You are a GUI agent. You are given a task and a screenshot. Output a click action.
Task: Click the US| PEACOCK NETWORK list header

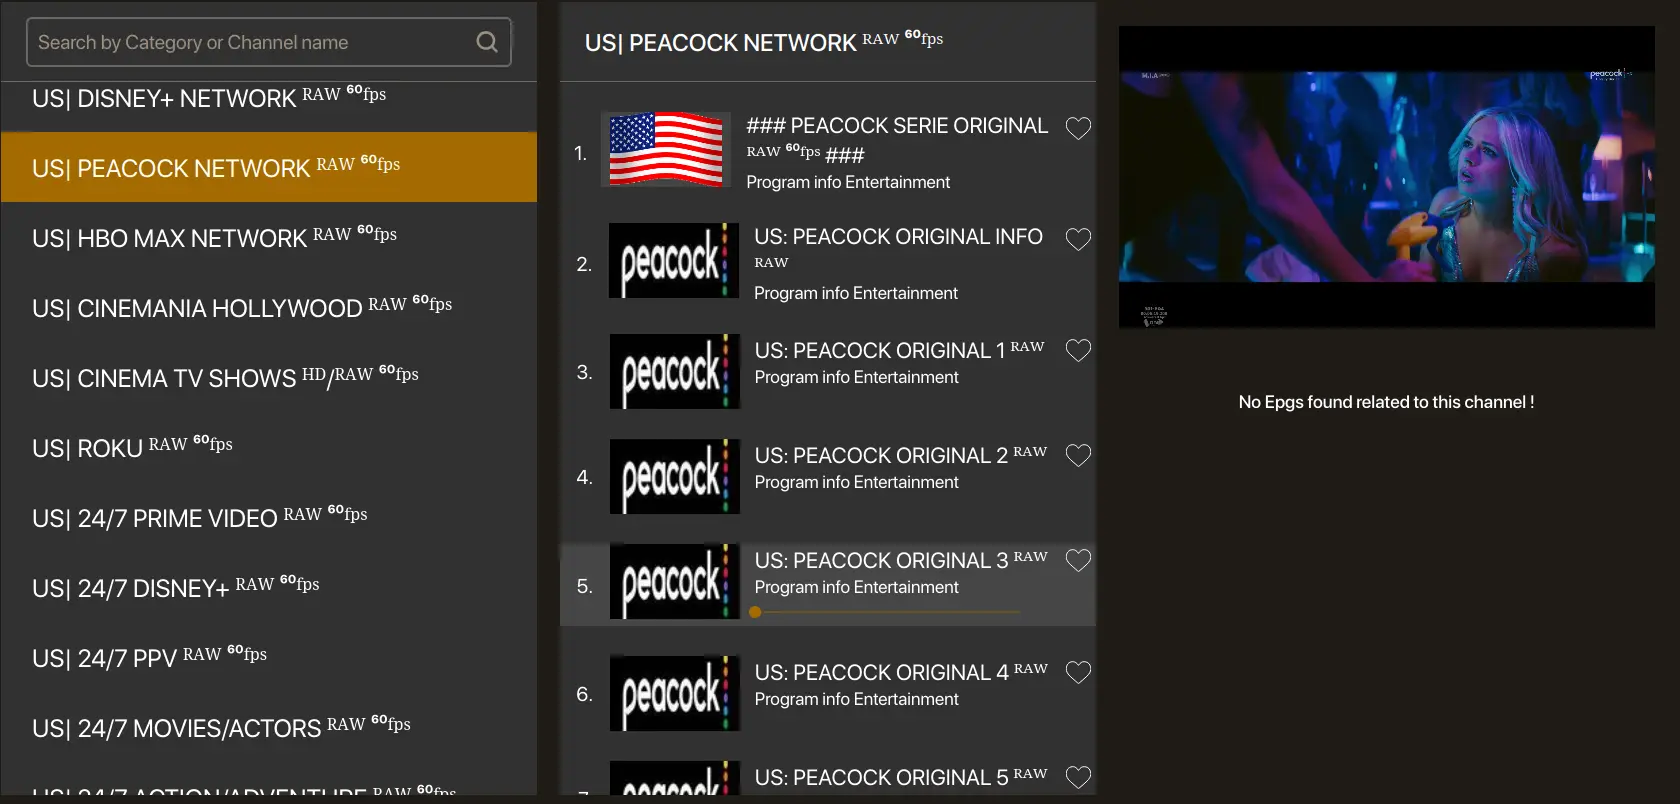coord(764,42)
